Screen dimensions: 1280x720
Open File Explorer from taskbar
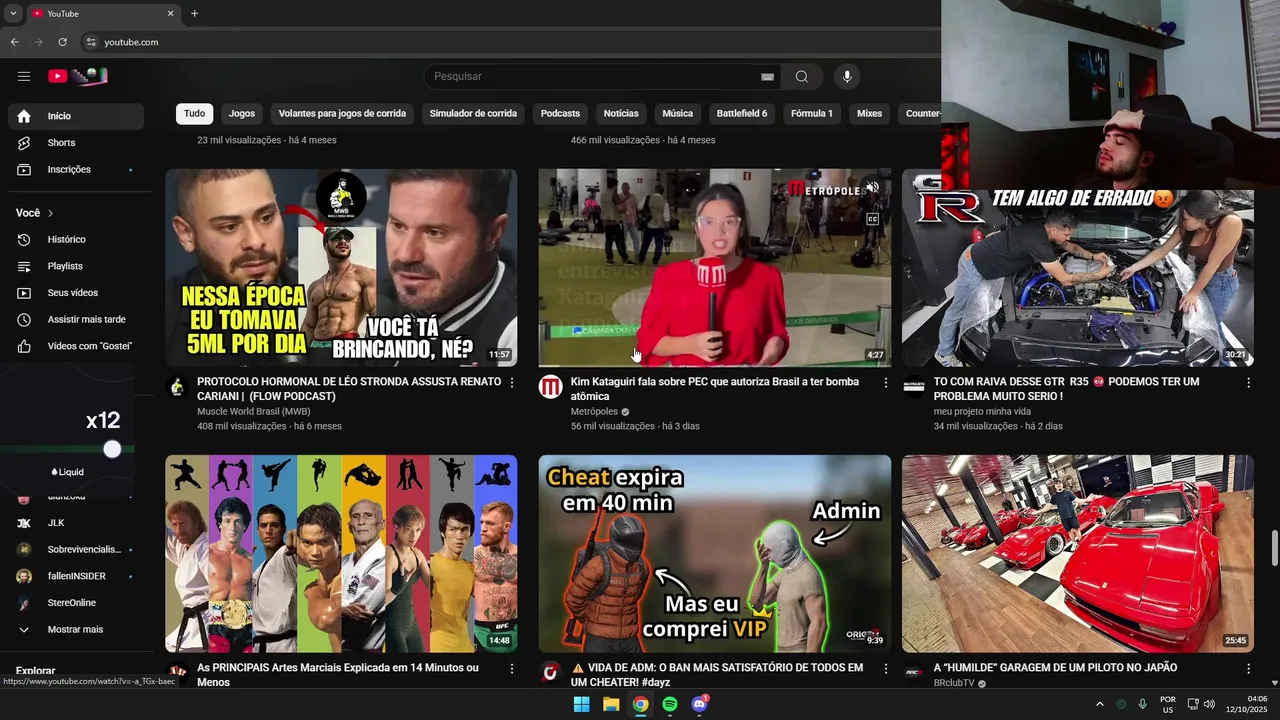[x=611, y=704]
